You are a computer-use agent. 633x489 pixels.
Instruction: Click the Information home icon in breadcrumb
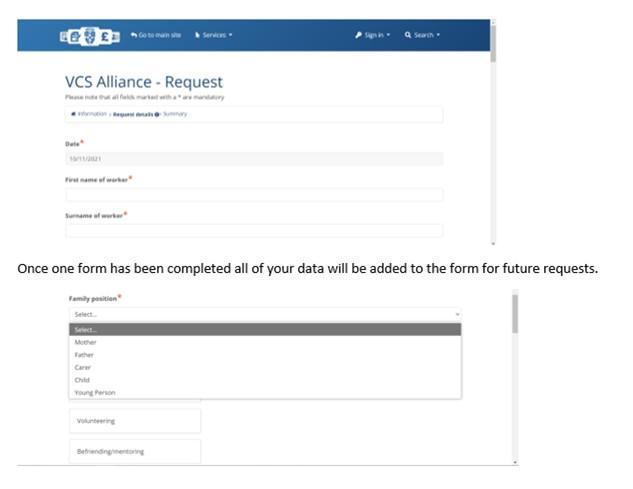tap(73, 114)
